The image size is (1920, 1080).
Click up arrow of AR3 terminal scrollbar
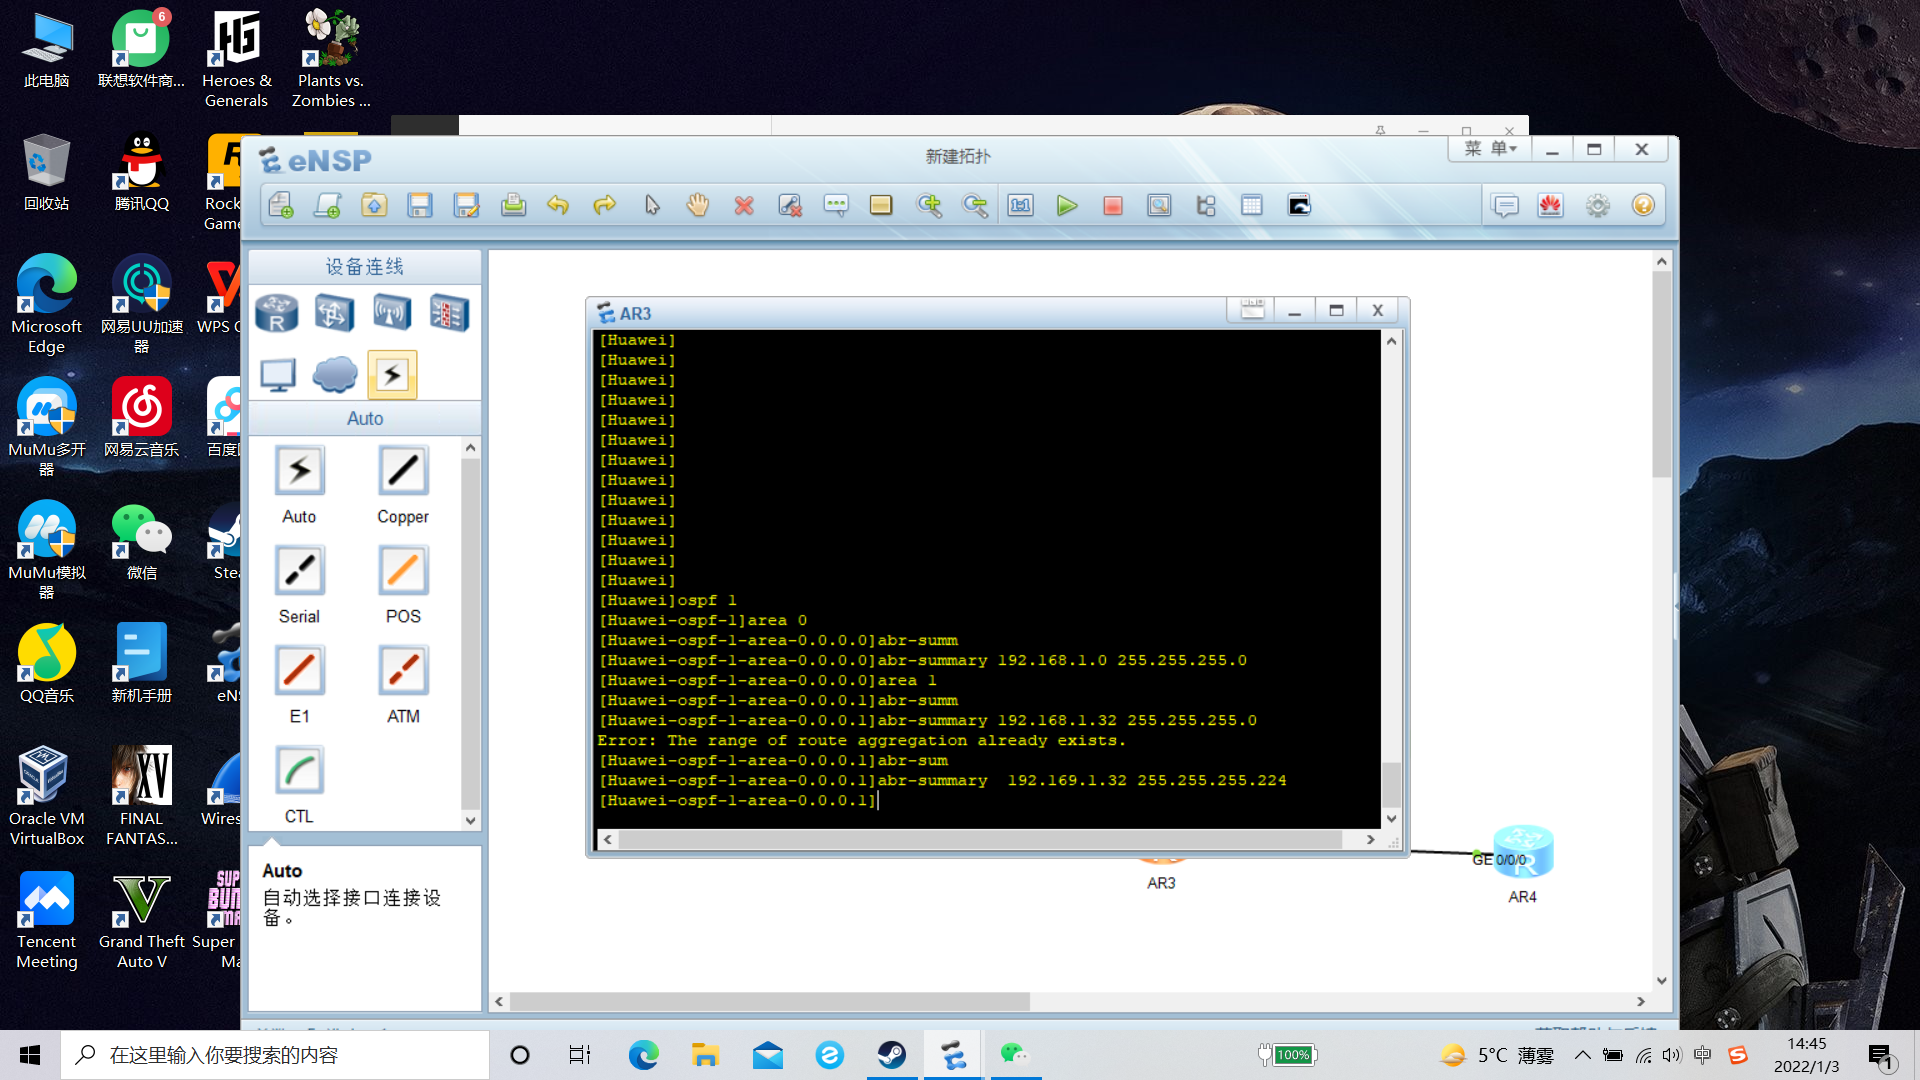tap(1391, 341)
